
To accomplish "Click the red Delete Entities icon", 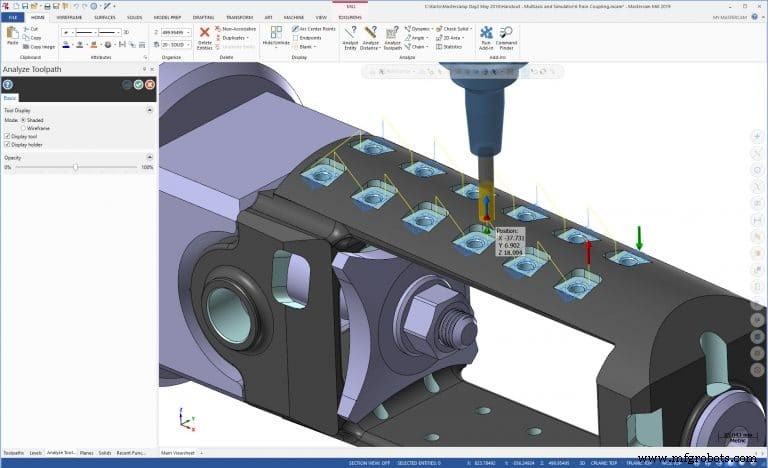I will (205, 33).
